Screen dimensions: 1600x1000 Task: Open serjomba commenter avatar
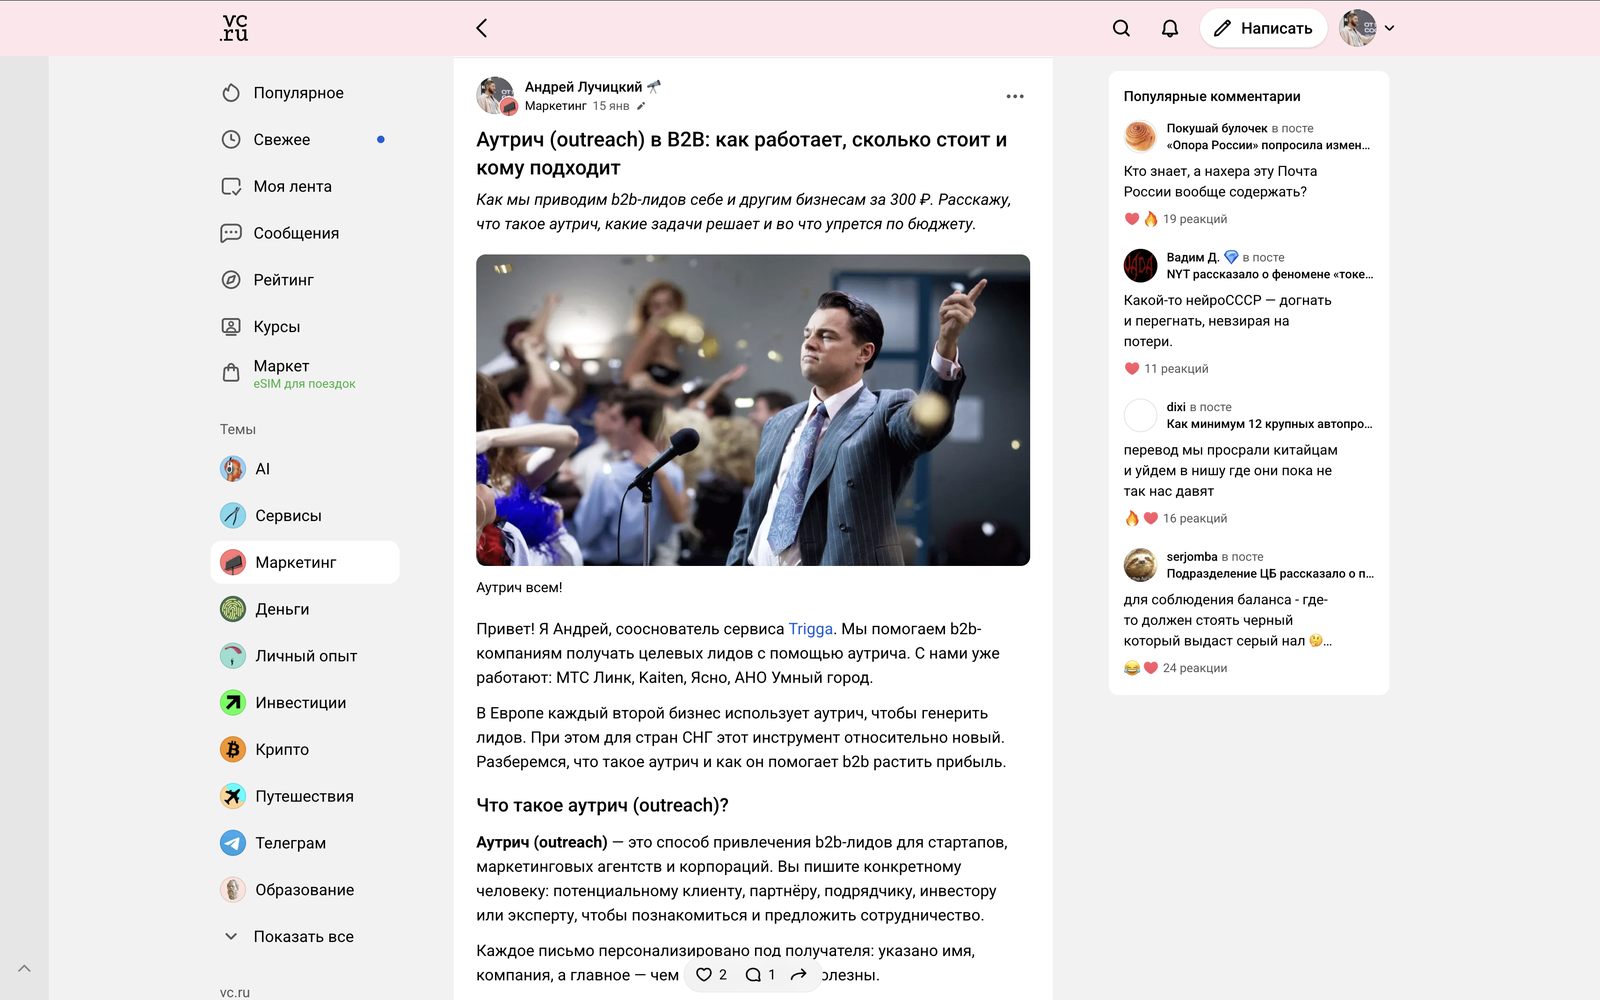(x=1140, y=565)
